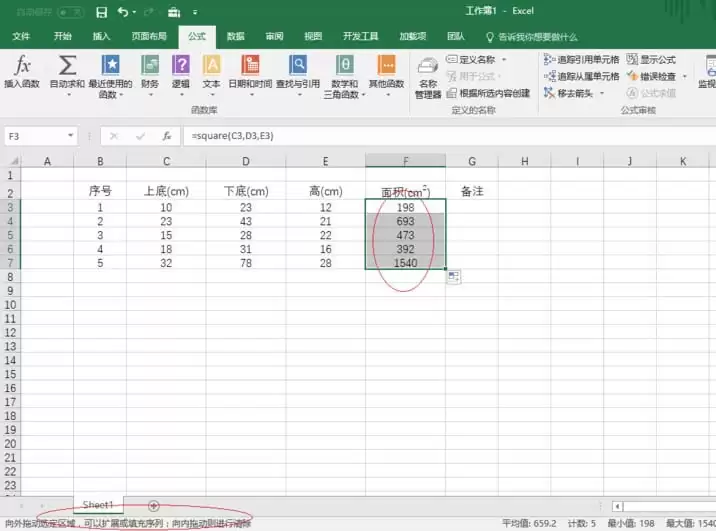Image resolution: width=716 pixels, height=531 pixels.
Task: Click Trace Precedents (追踪引用单元格)
Action: [x=581, y=59]
